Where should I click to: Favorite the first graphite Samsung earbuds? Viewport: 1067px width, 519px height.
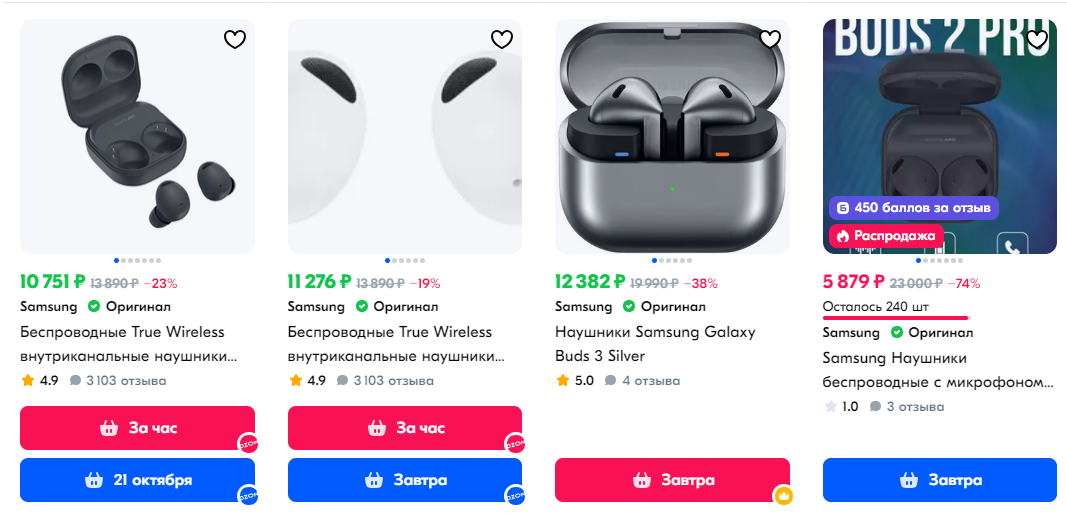pyautogui.click(x=234, y=40)
